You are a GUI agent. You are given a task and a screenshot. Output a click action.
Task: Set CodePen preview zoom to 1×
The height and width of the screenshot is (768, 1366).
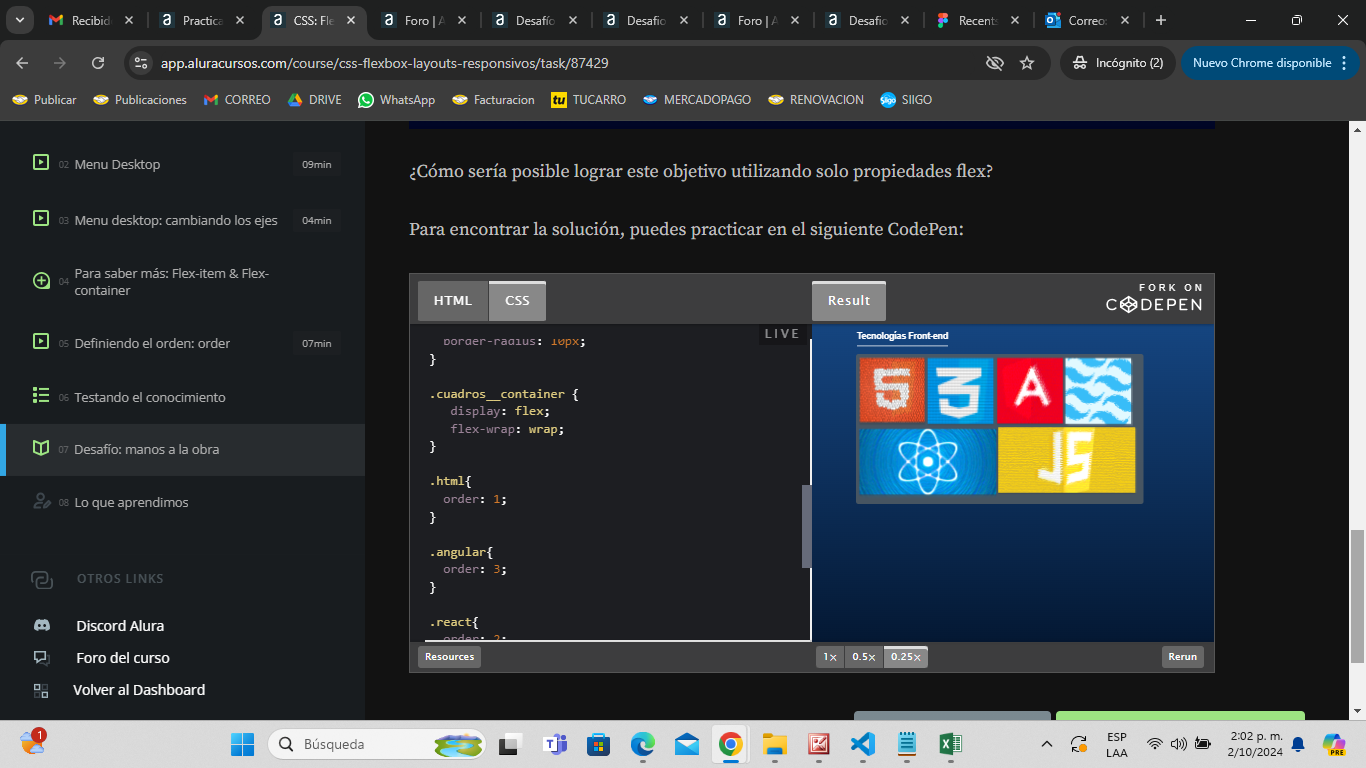pyautogui.click(x=829, y=657)
